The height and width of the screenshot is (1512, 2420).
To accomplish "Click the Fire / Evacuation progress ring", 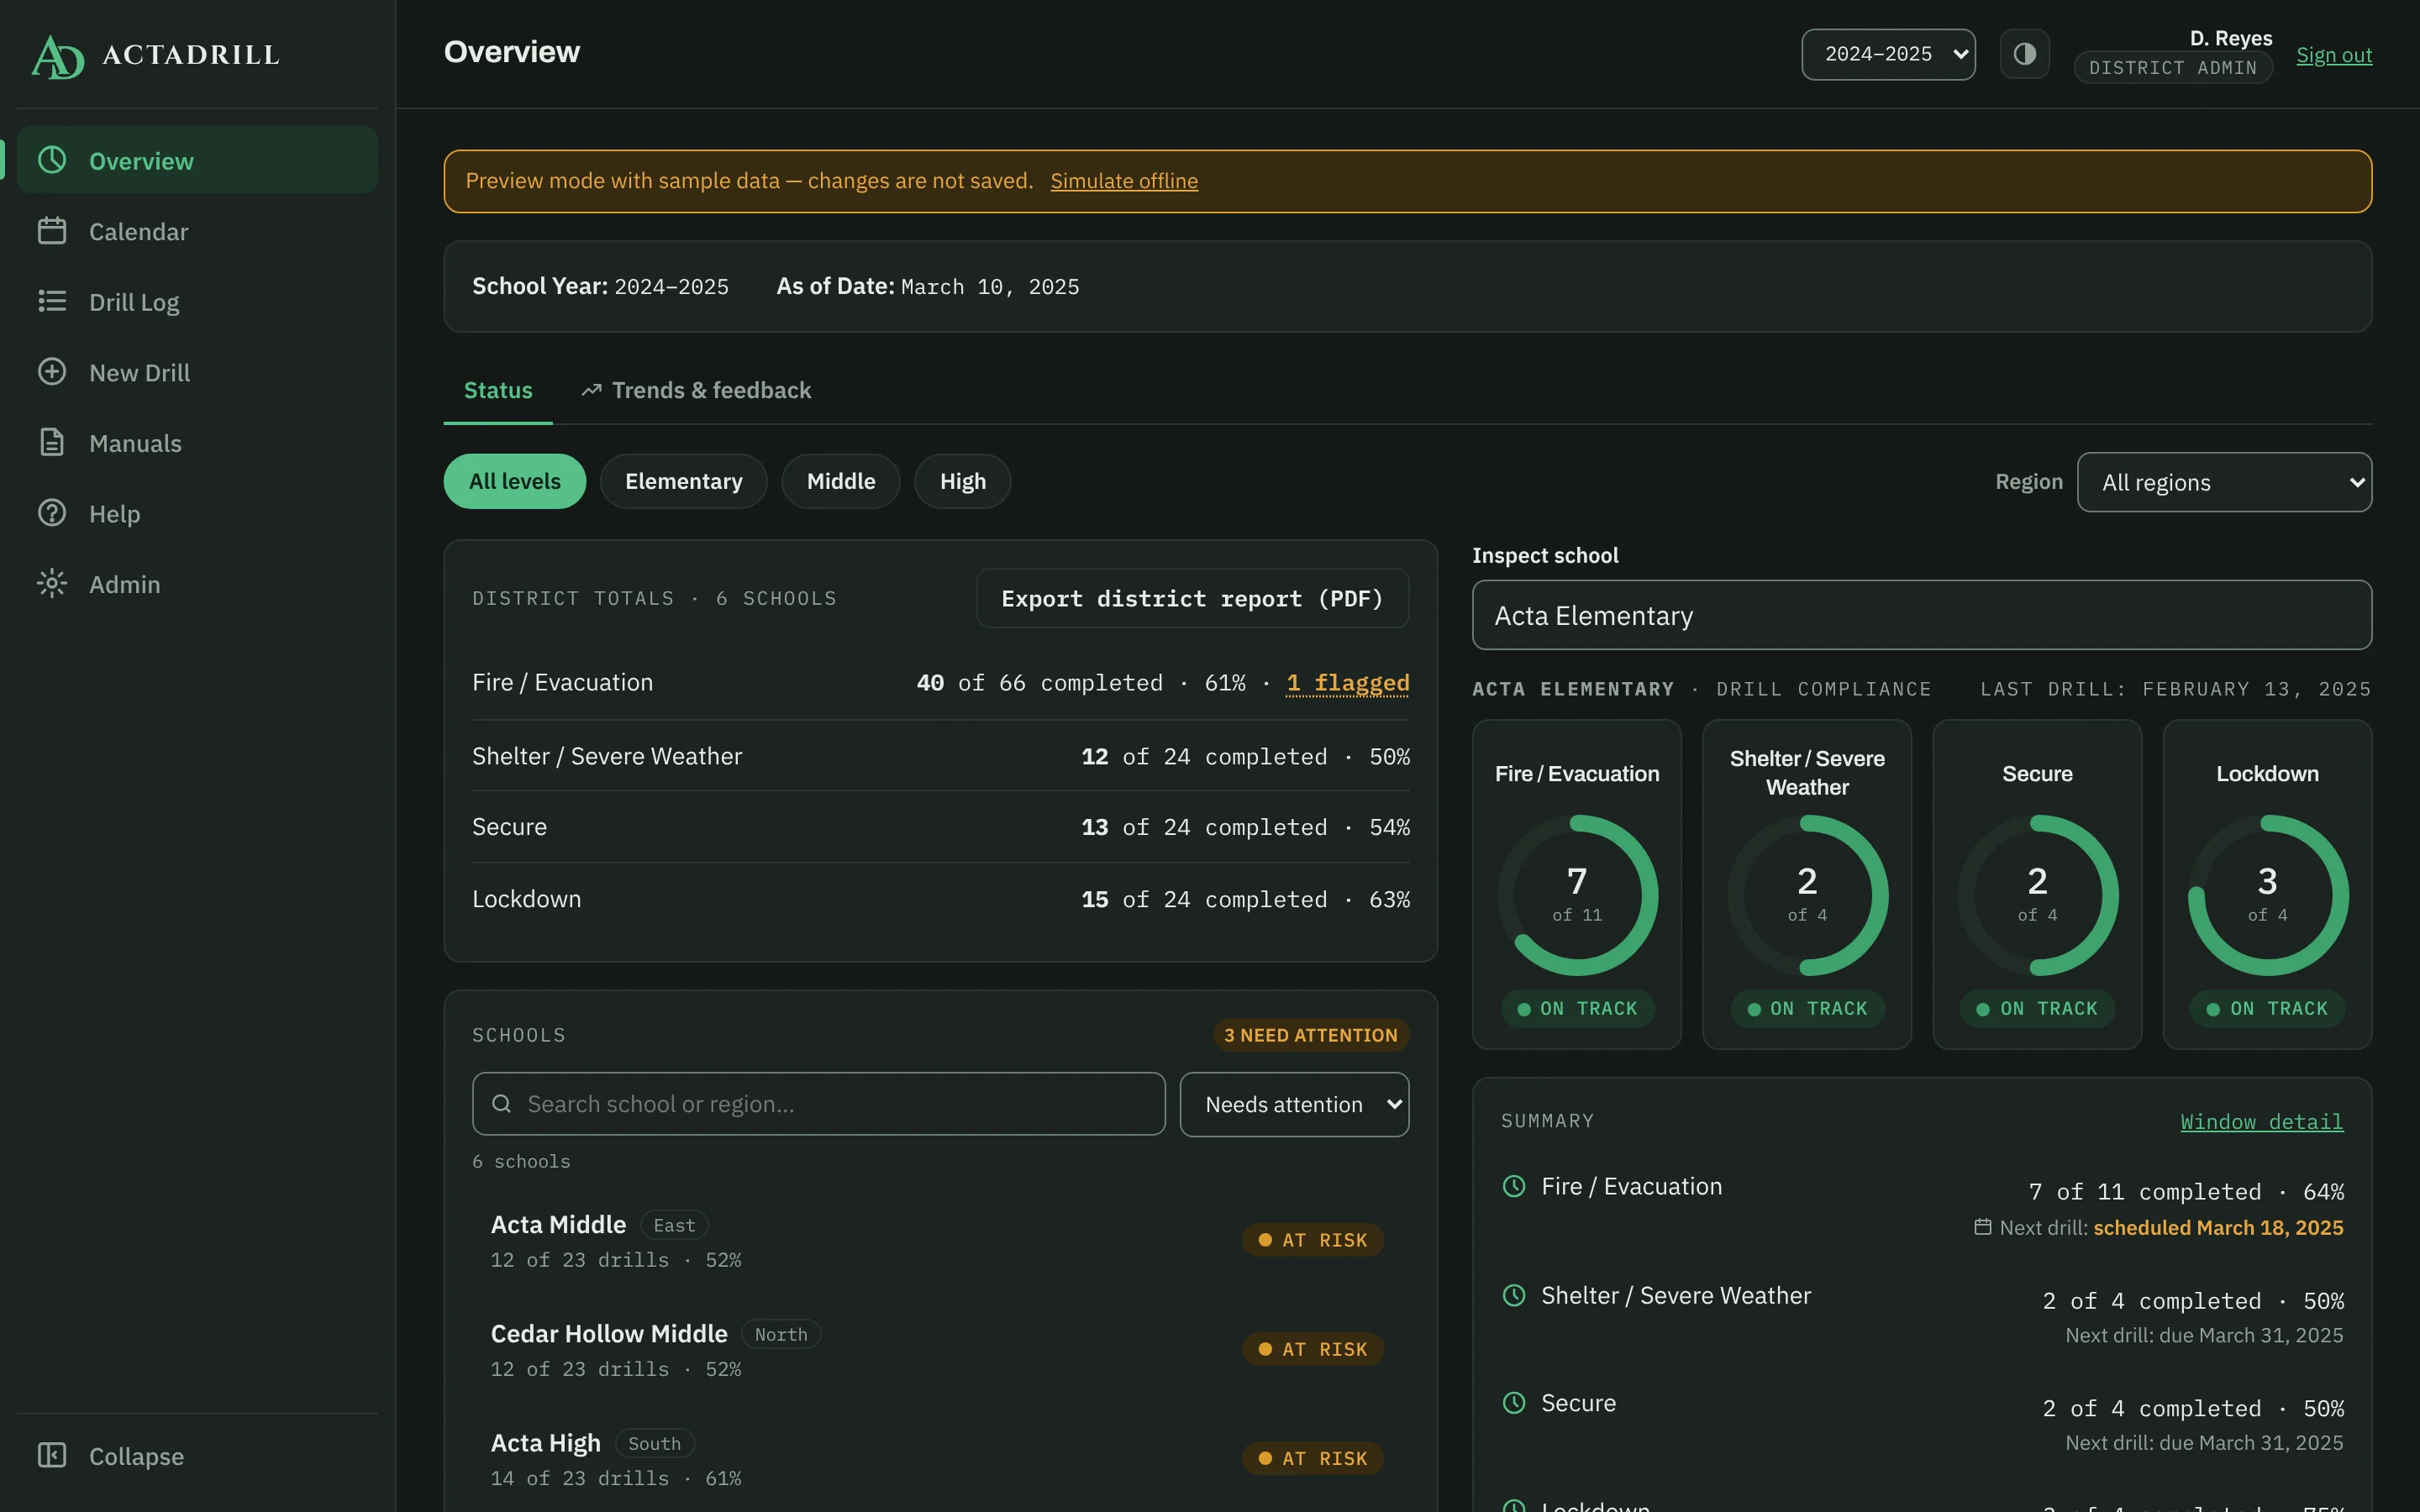I will (x=1577, y=895).
